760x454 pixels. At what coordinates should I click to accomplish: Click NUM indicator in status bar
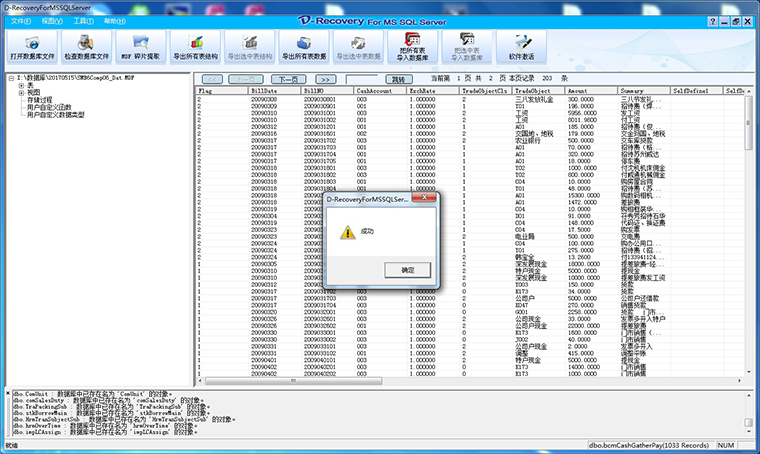coord(726,445)
